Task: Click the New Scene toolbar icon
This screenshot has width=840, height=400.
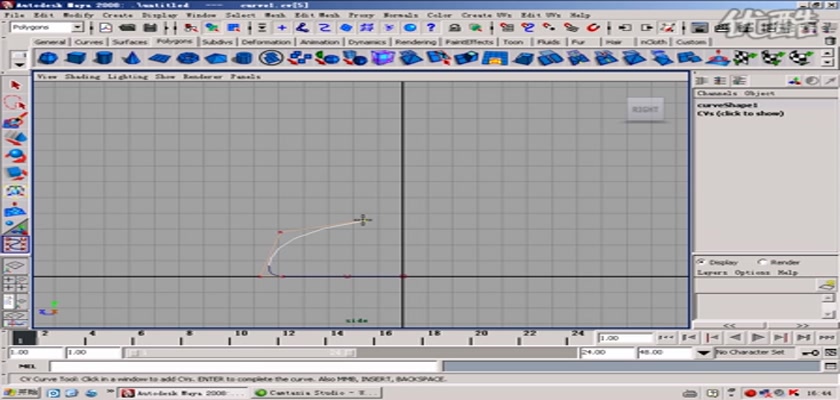Action: coord(106,27)
